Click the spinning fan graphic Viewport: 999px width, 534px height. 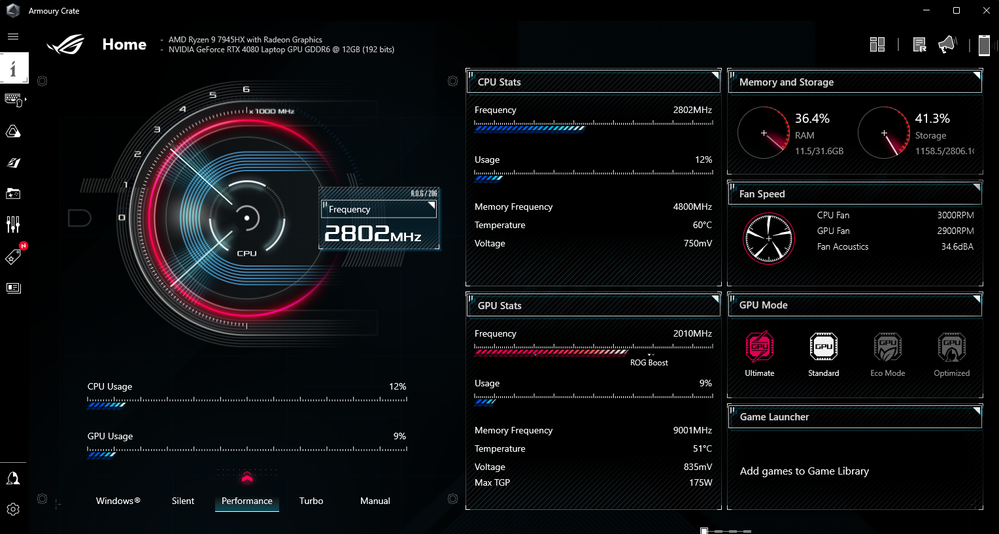pyautogui.click(x=769, y=238)
